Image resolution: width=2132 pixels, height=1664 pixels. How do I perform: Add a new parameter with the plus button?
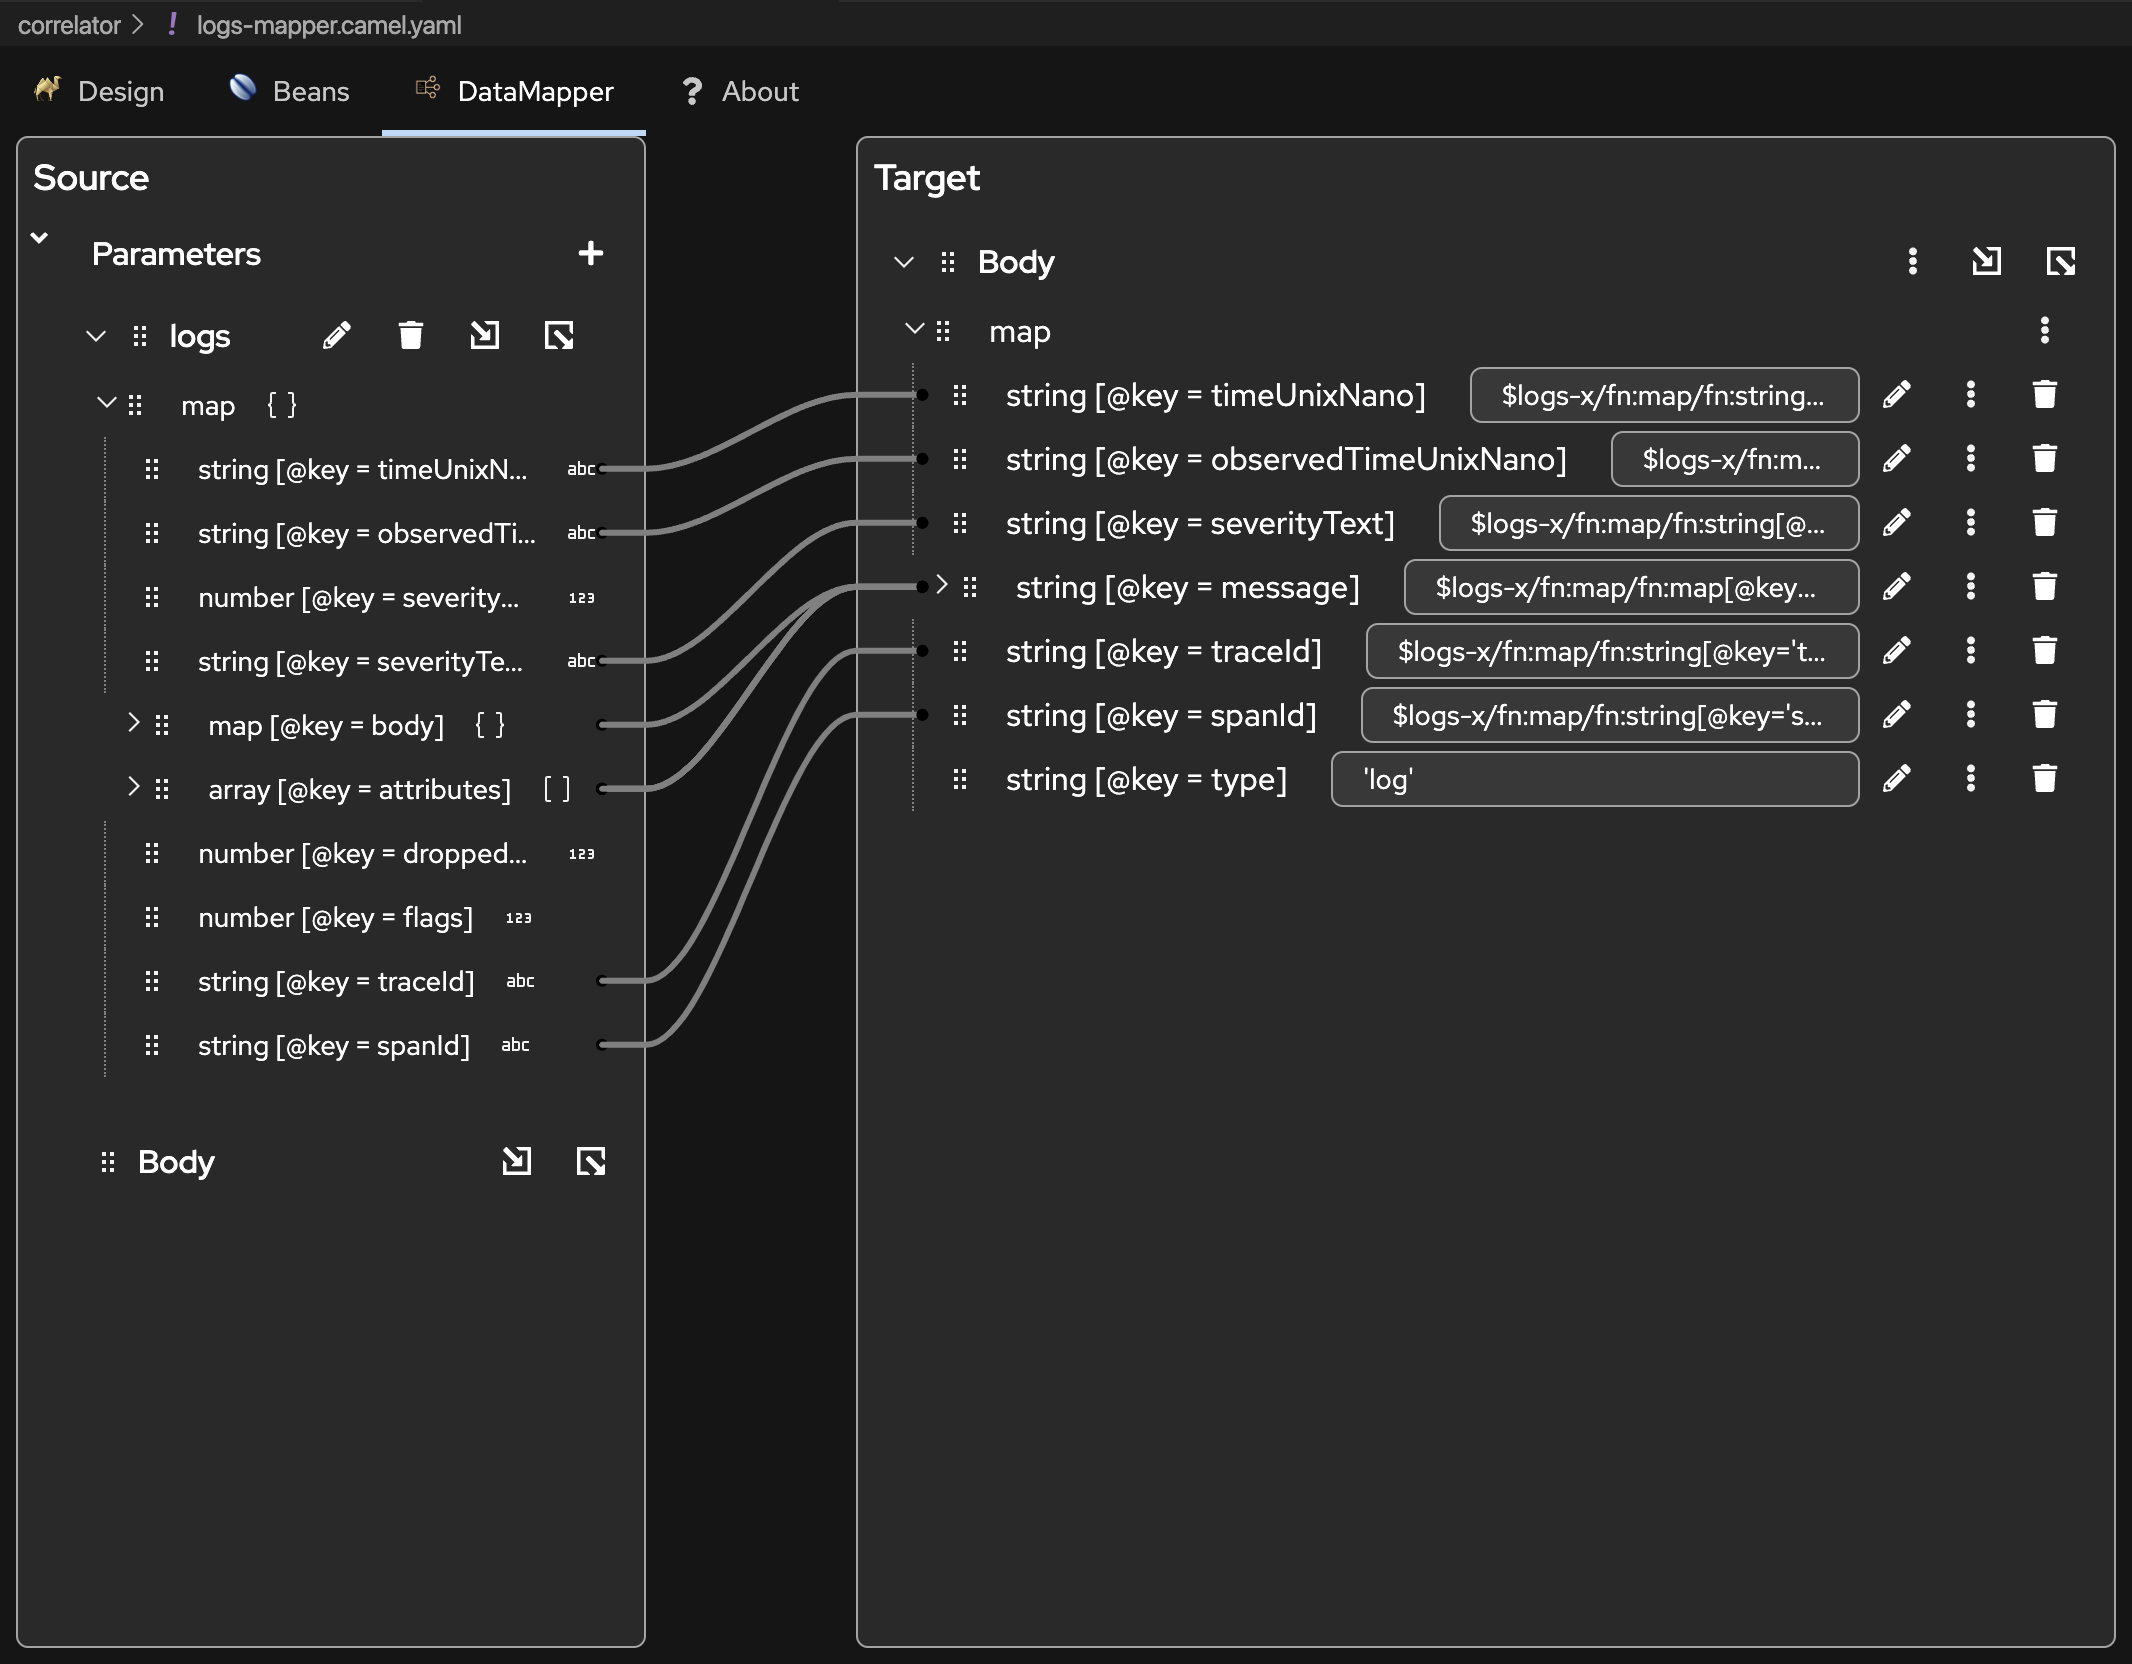click(591, 254)
